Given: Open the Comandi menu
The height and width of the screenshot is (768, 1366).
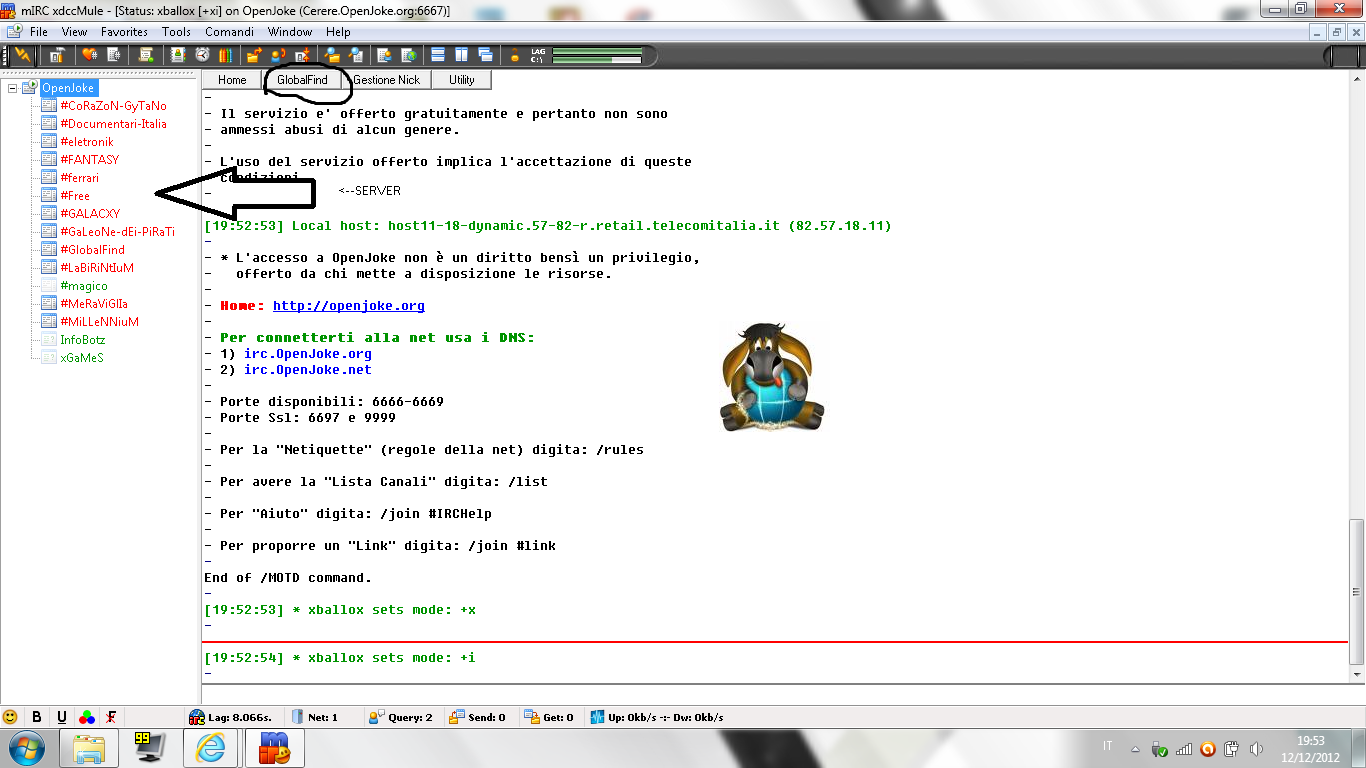Looking at the screenshot, I should click(x=229, y=32).
